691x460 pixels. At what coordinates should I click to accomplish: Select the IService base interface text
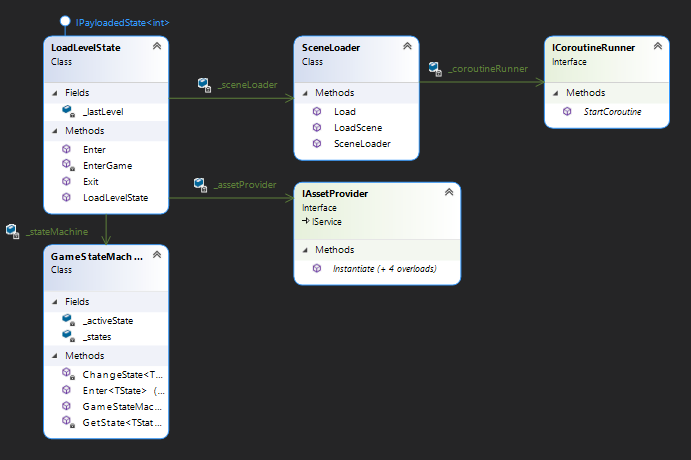click(x=327, y=222)
